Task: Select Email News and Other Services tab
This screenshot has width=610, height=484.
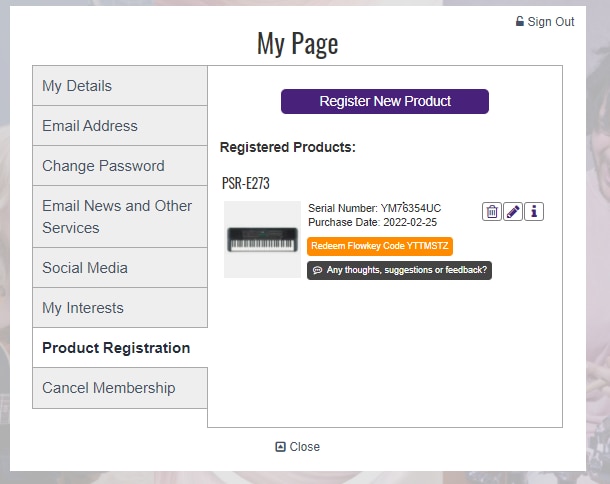Action: [x=120, y=216]
